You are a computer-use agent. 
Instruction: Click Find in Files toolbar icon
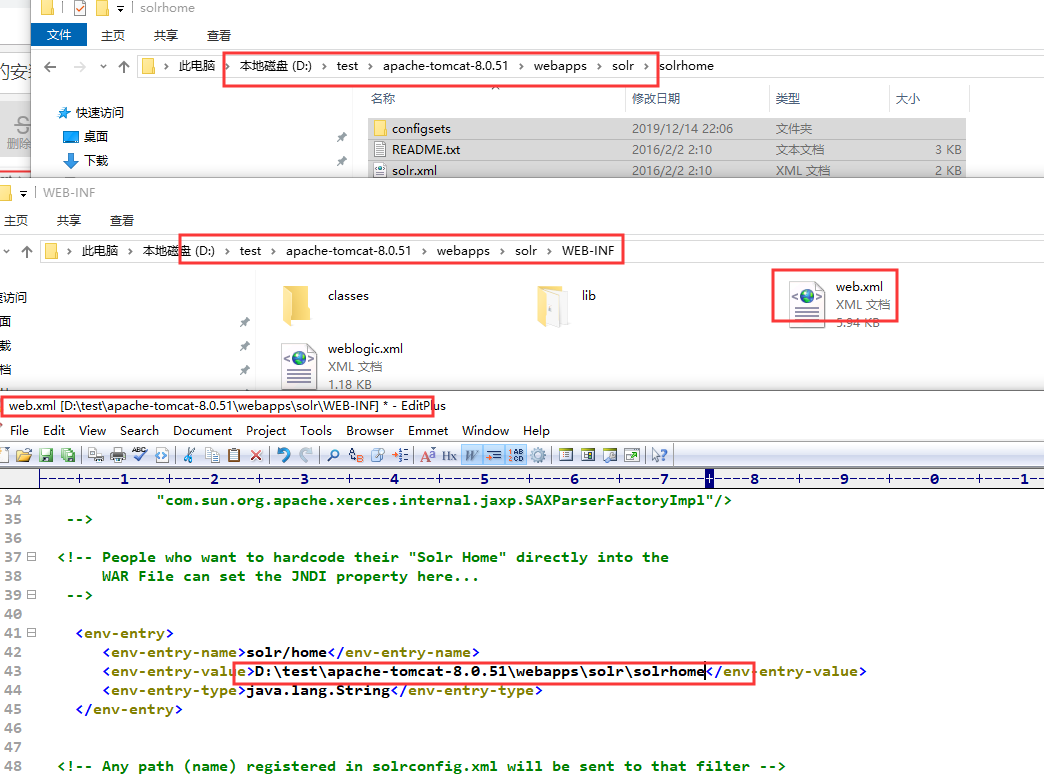378,455
